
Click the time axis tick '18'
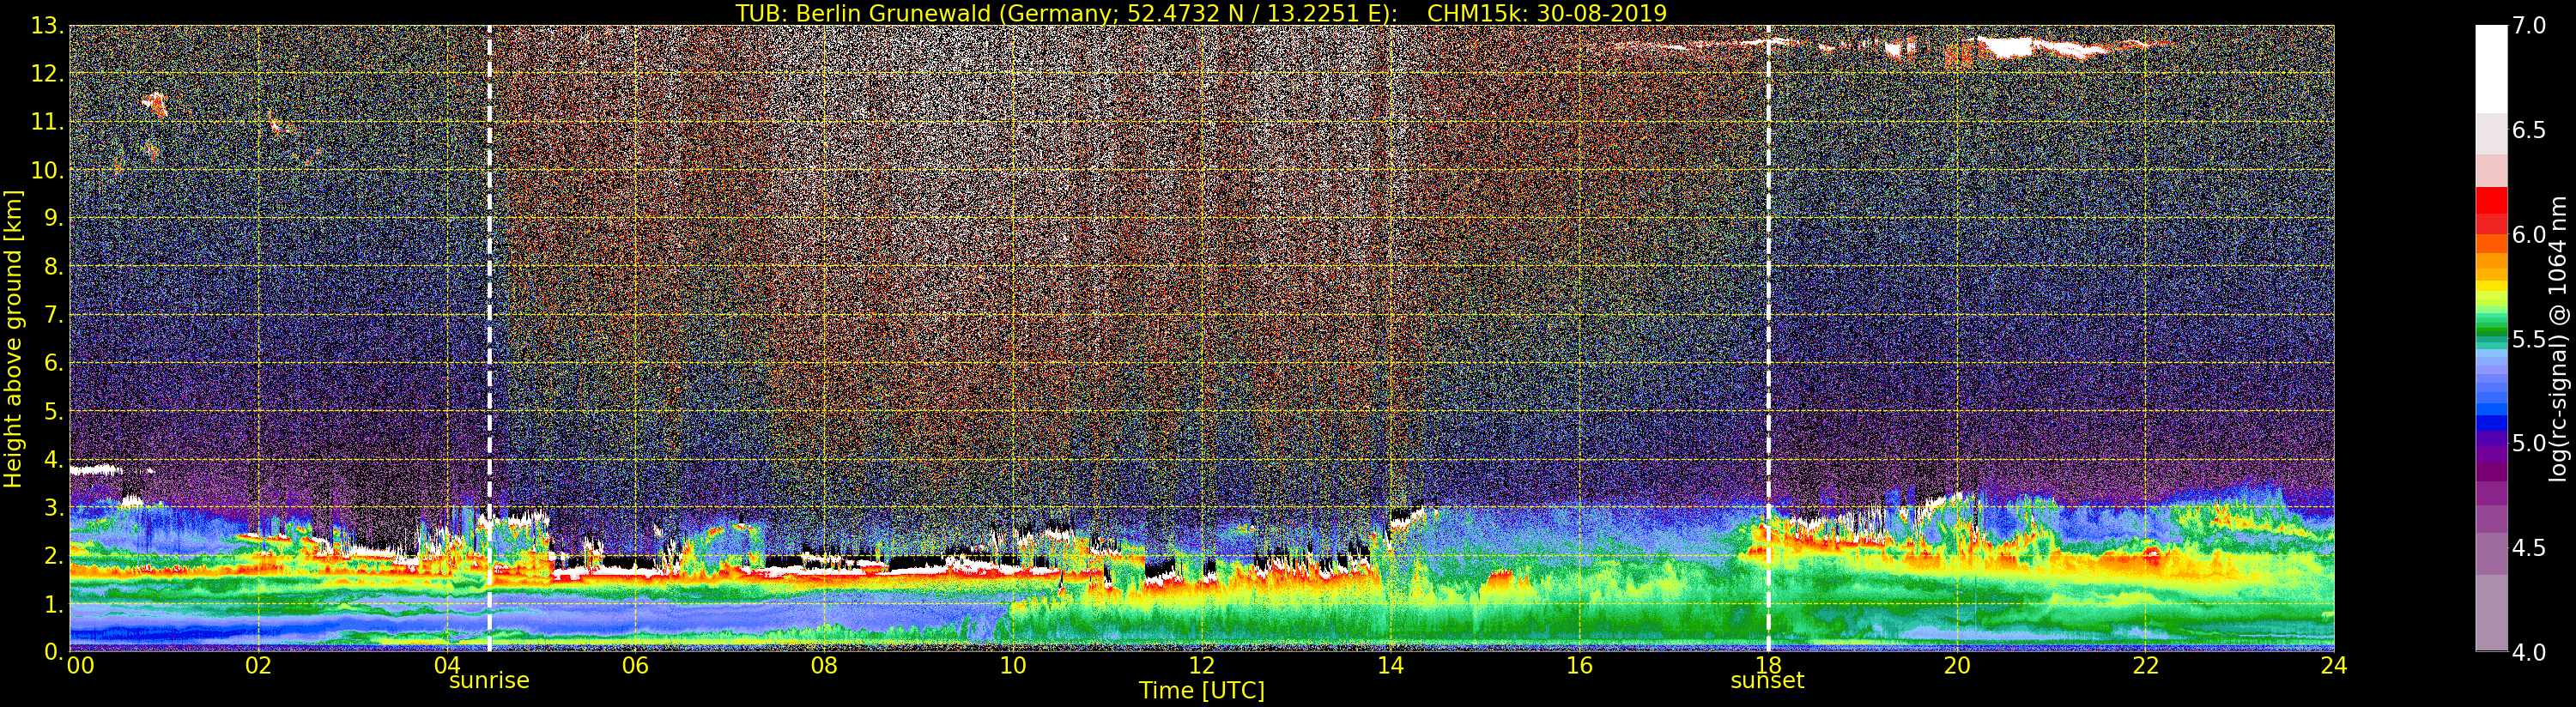pyautogui.click(x=1768, y=666)
